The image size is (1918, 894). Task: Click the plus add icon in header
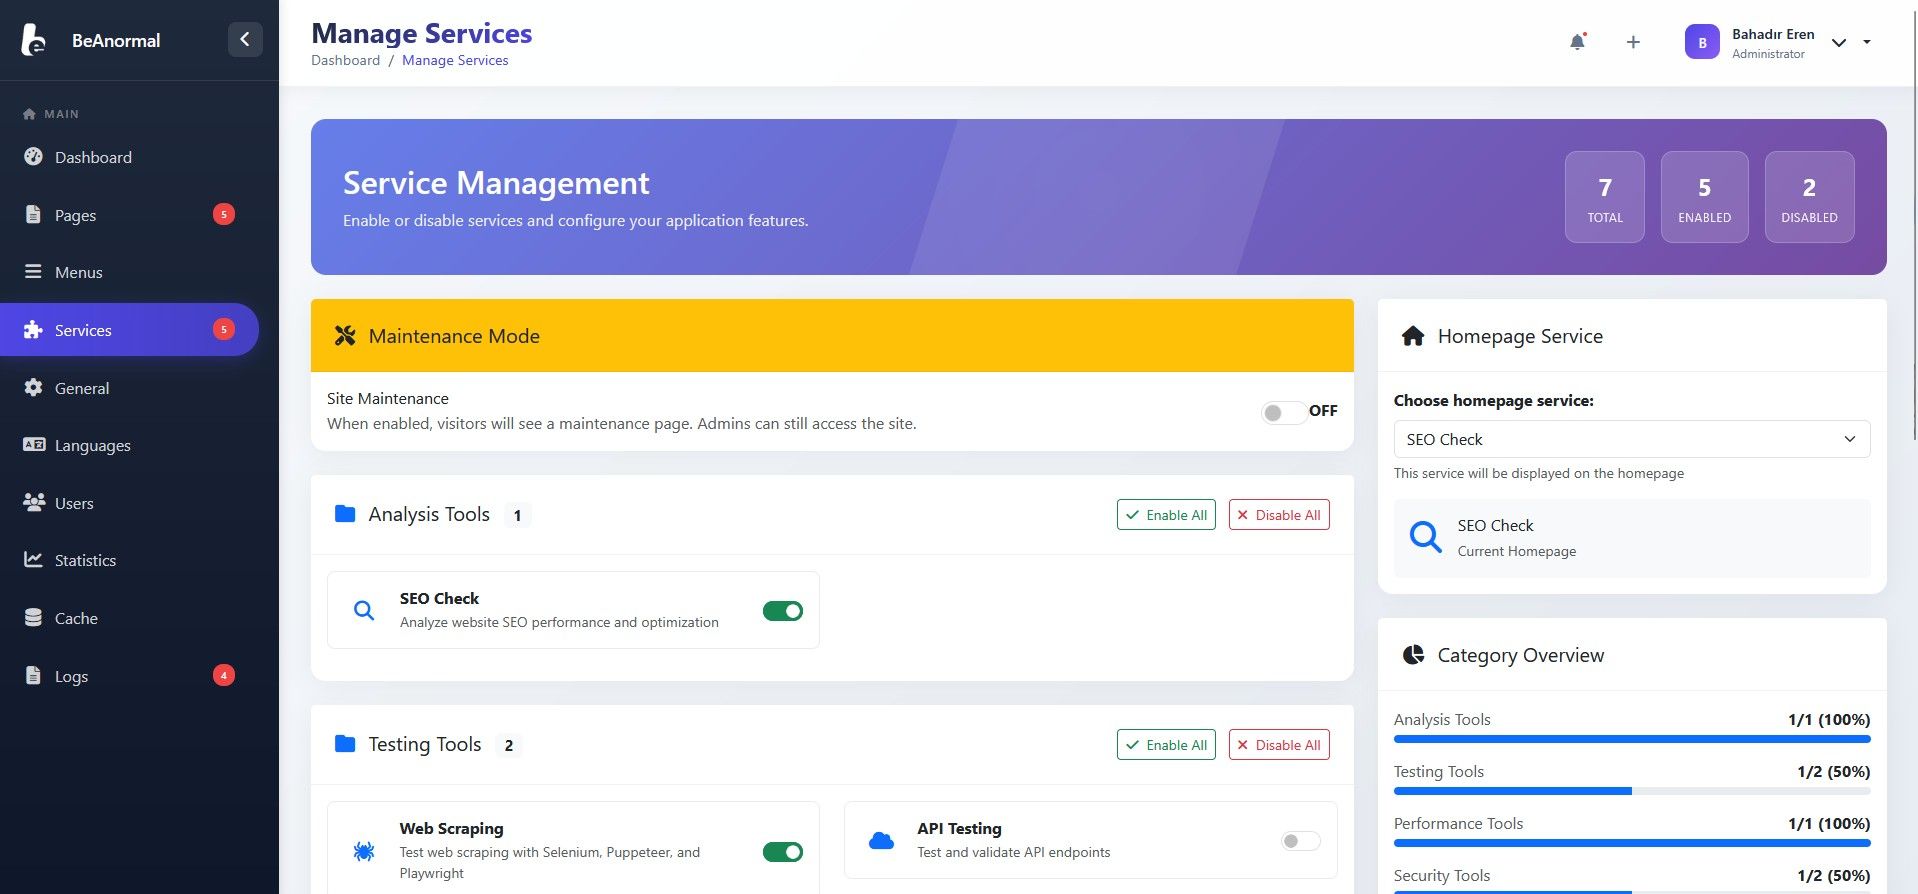click(1633, 42)
